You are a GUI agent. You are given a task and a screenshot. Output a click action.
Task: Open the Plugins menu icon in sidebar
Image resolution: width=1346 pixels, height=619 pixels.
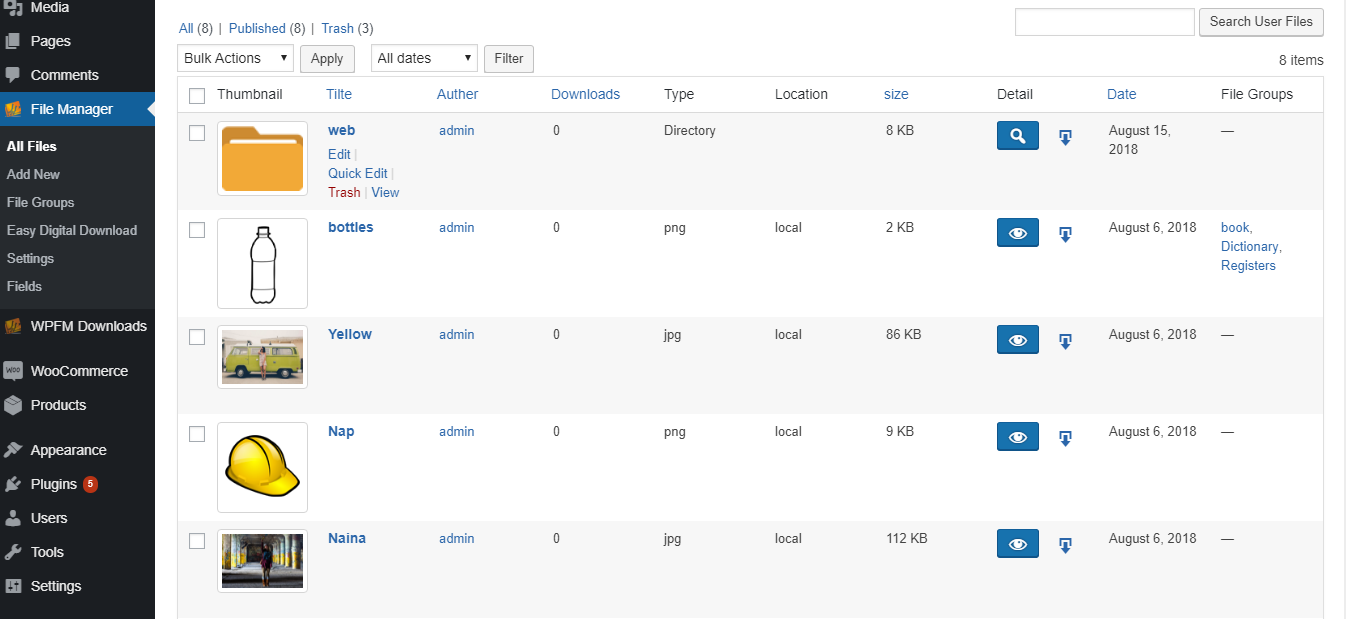pos(13,484)
